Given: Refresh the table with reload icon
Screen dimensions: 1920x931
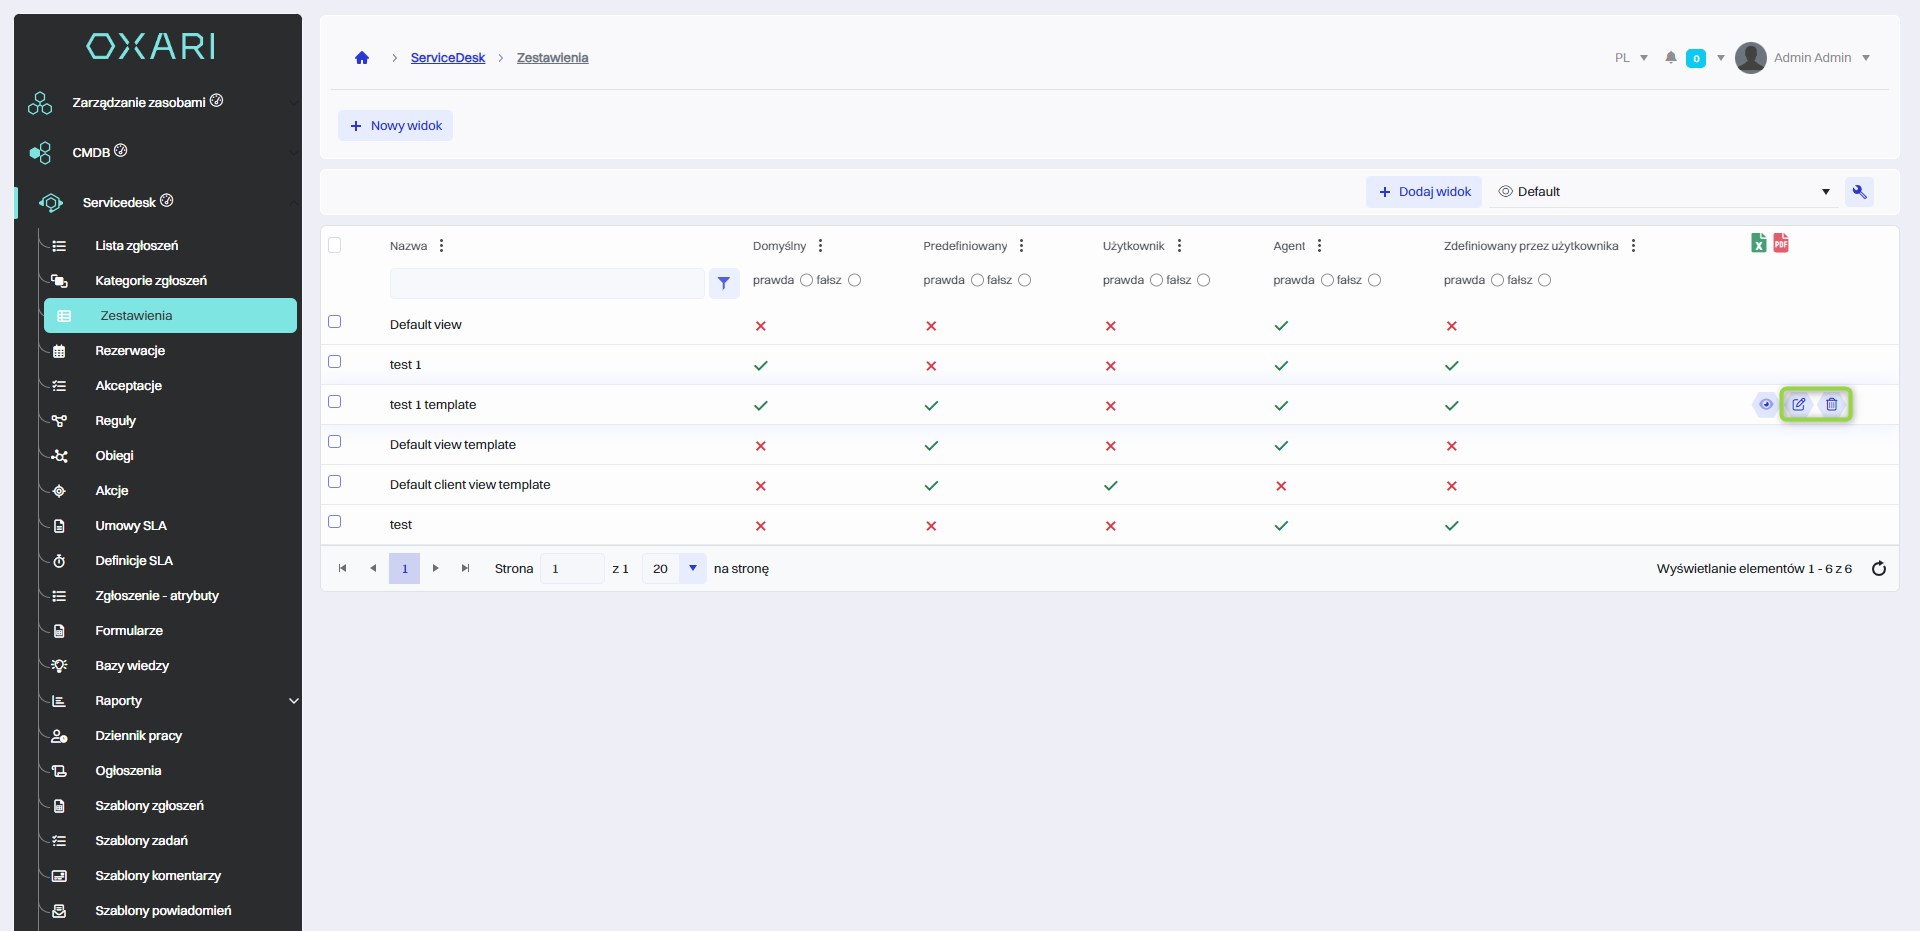Looking at the screenshot, I should (1879, 569).
